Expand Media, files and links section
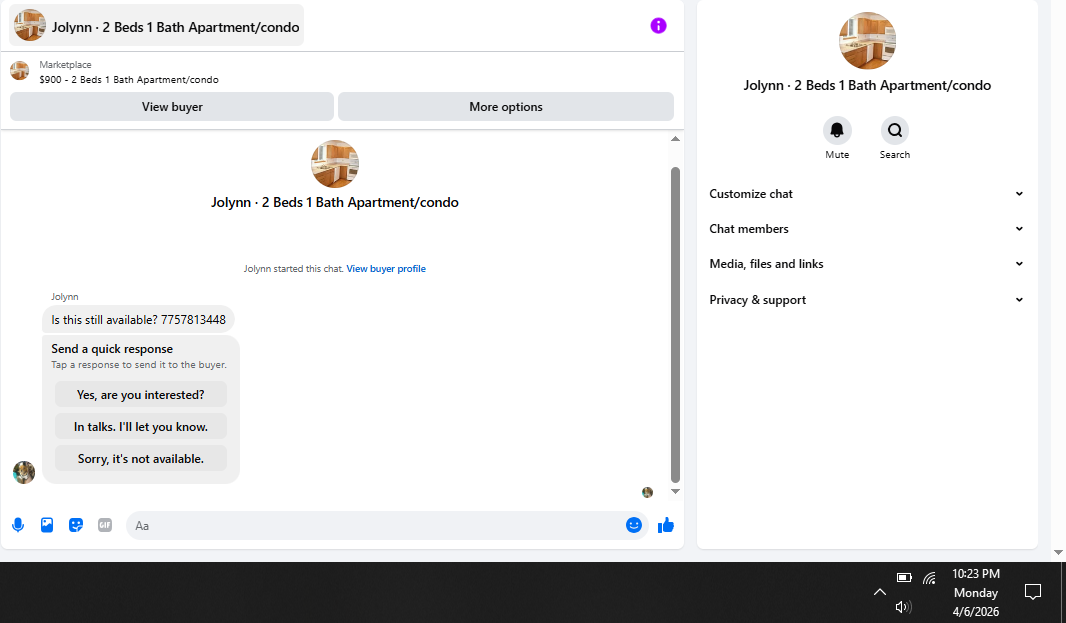 [866, 264]
